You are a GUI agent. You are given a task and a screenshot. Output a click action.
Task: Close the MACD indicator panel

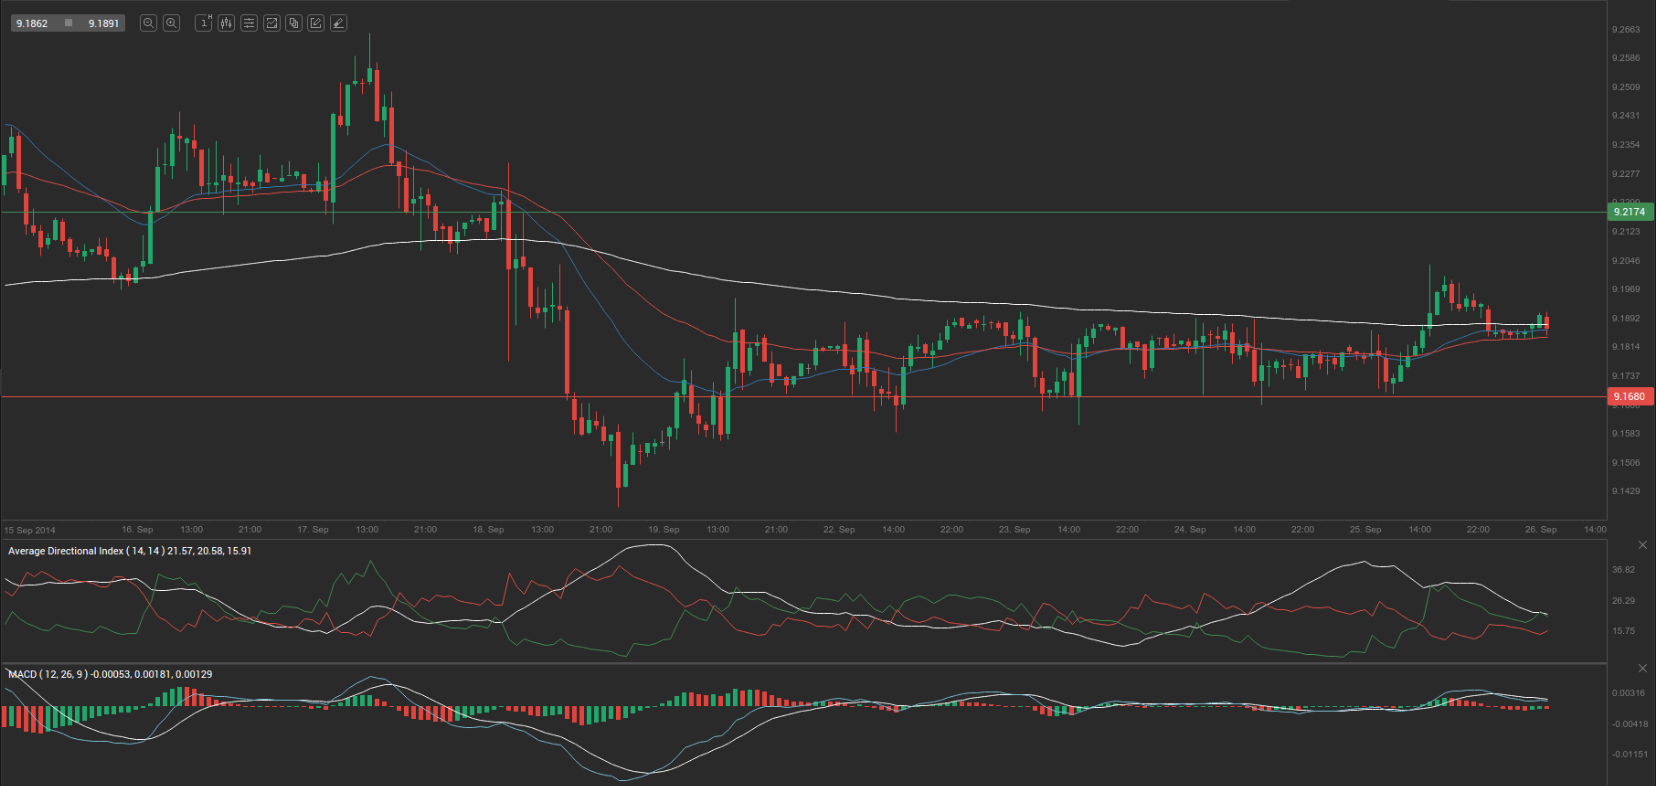tap(1642, 668)
